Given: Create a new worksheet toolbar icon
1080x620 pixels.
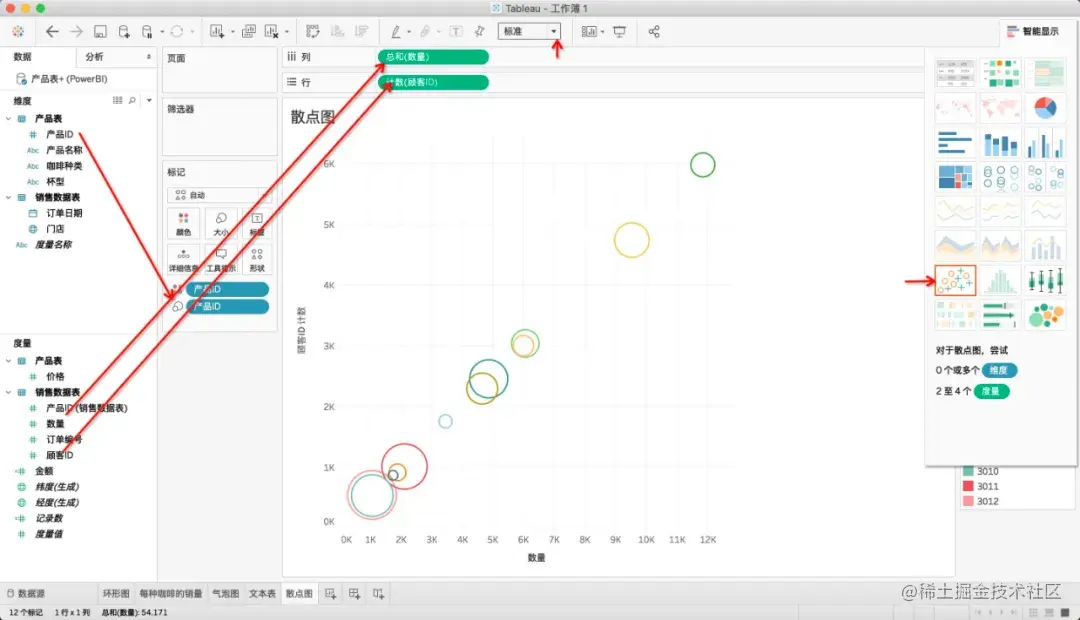Looking at the screenshot, I should (217, 32).
